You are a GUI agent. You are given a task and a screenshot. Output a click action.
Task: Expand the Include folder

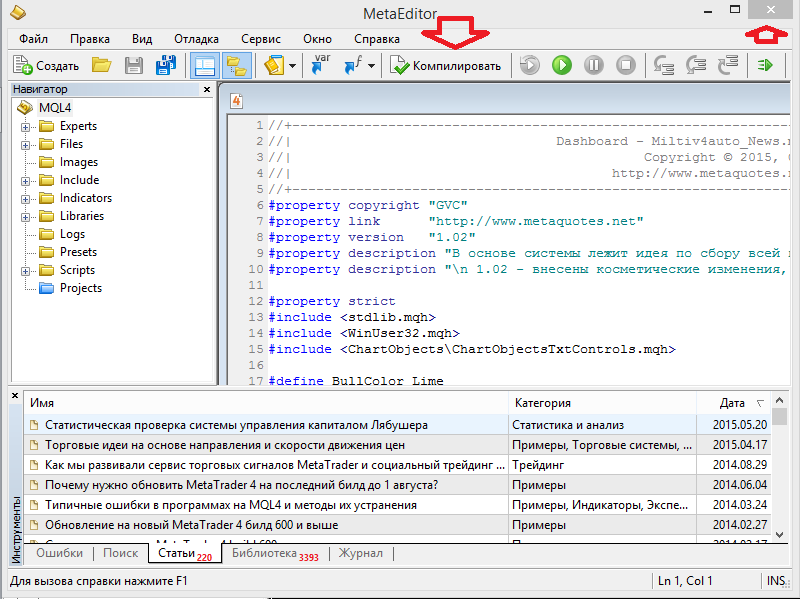point(25,181)
